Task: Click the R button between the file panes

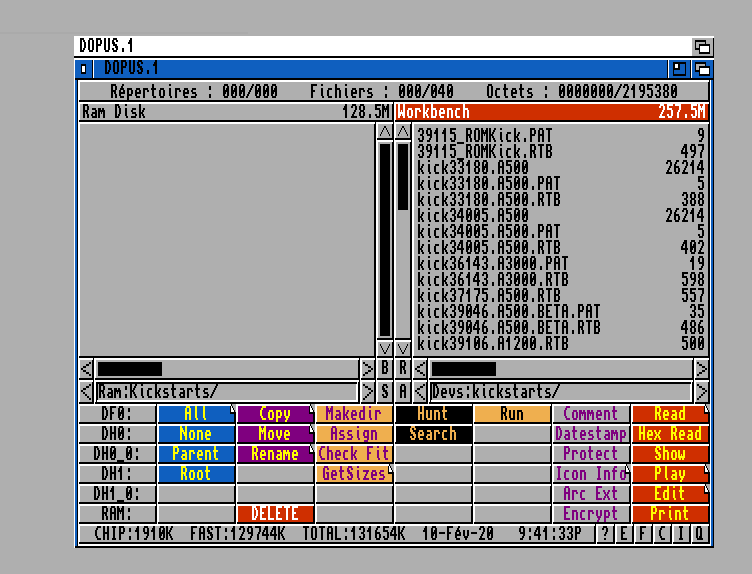Action: 403,368
